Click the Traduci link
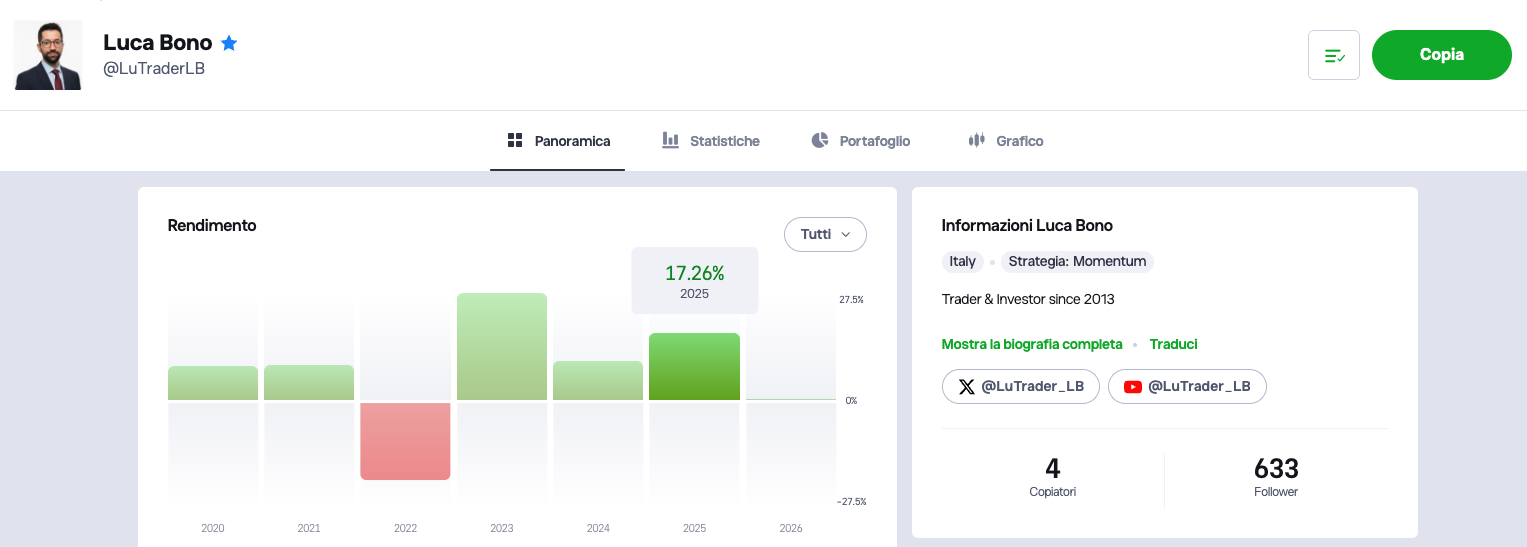The width and height of the screenshot is (1527, 547). (1174, 344)
